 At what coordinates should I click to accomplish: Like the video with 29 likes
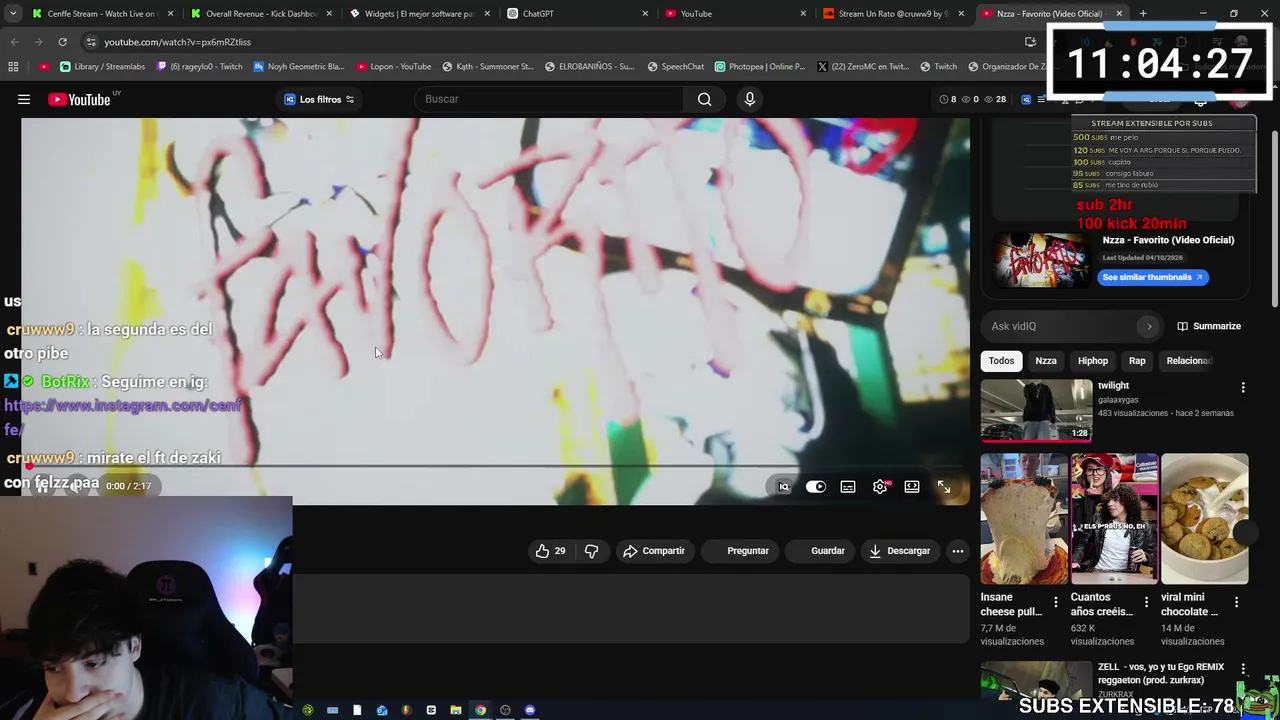[x=550, y=551]
